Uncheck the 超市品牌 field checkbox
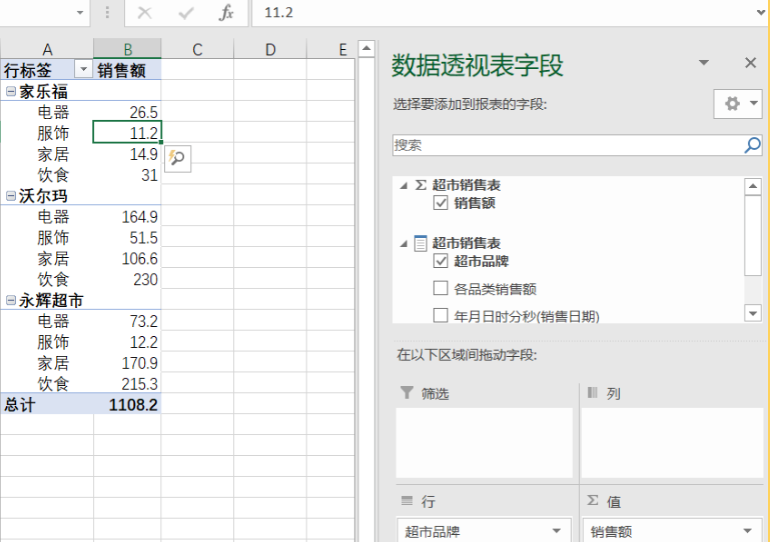This screenshot has width=775, height=542. [x=440, y=261]
